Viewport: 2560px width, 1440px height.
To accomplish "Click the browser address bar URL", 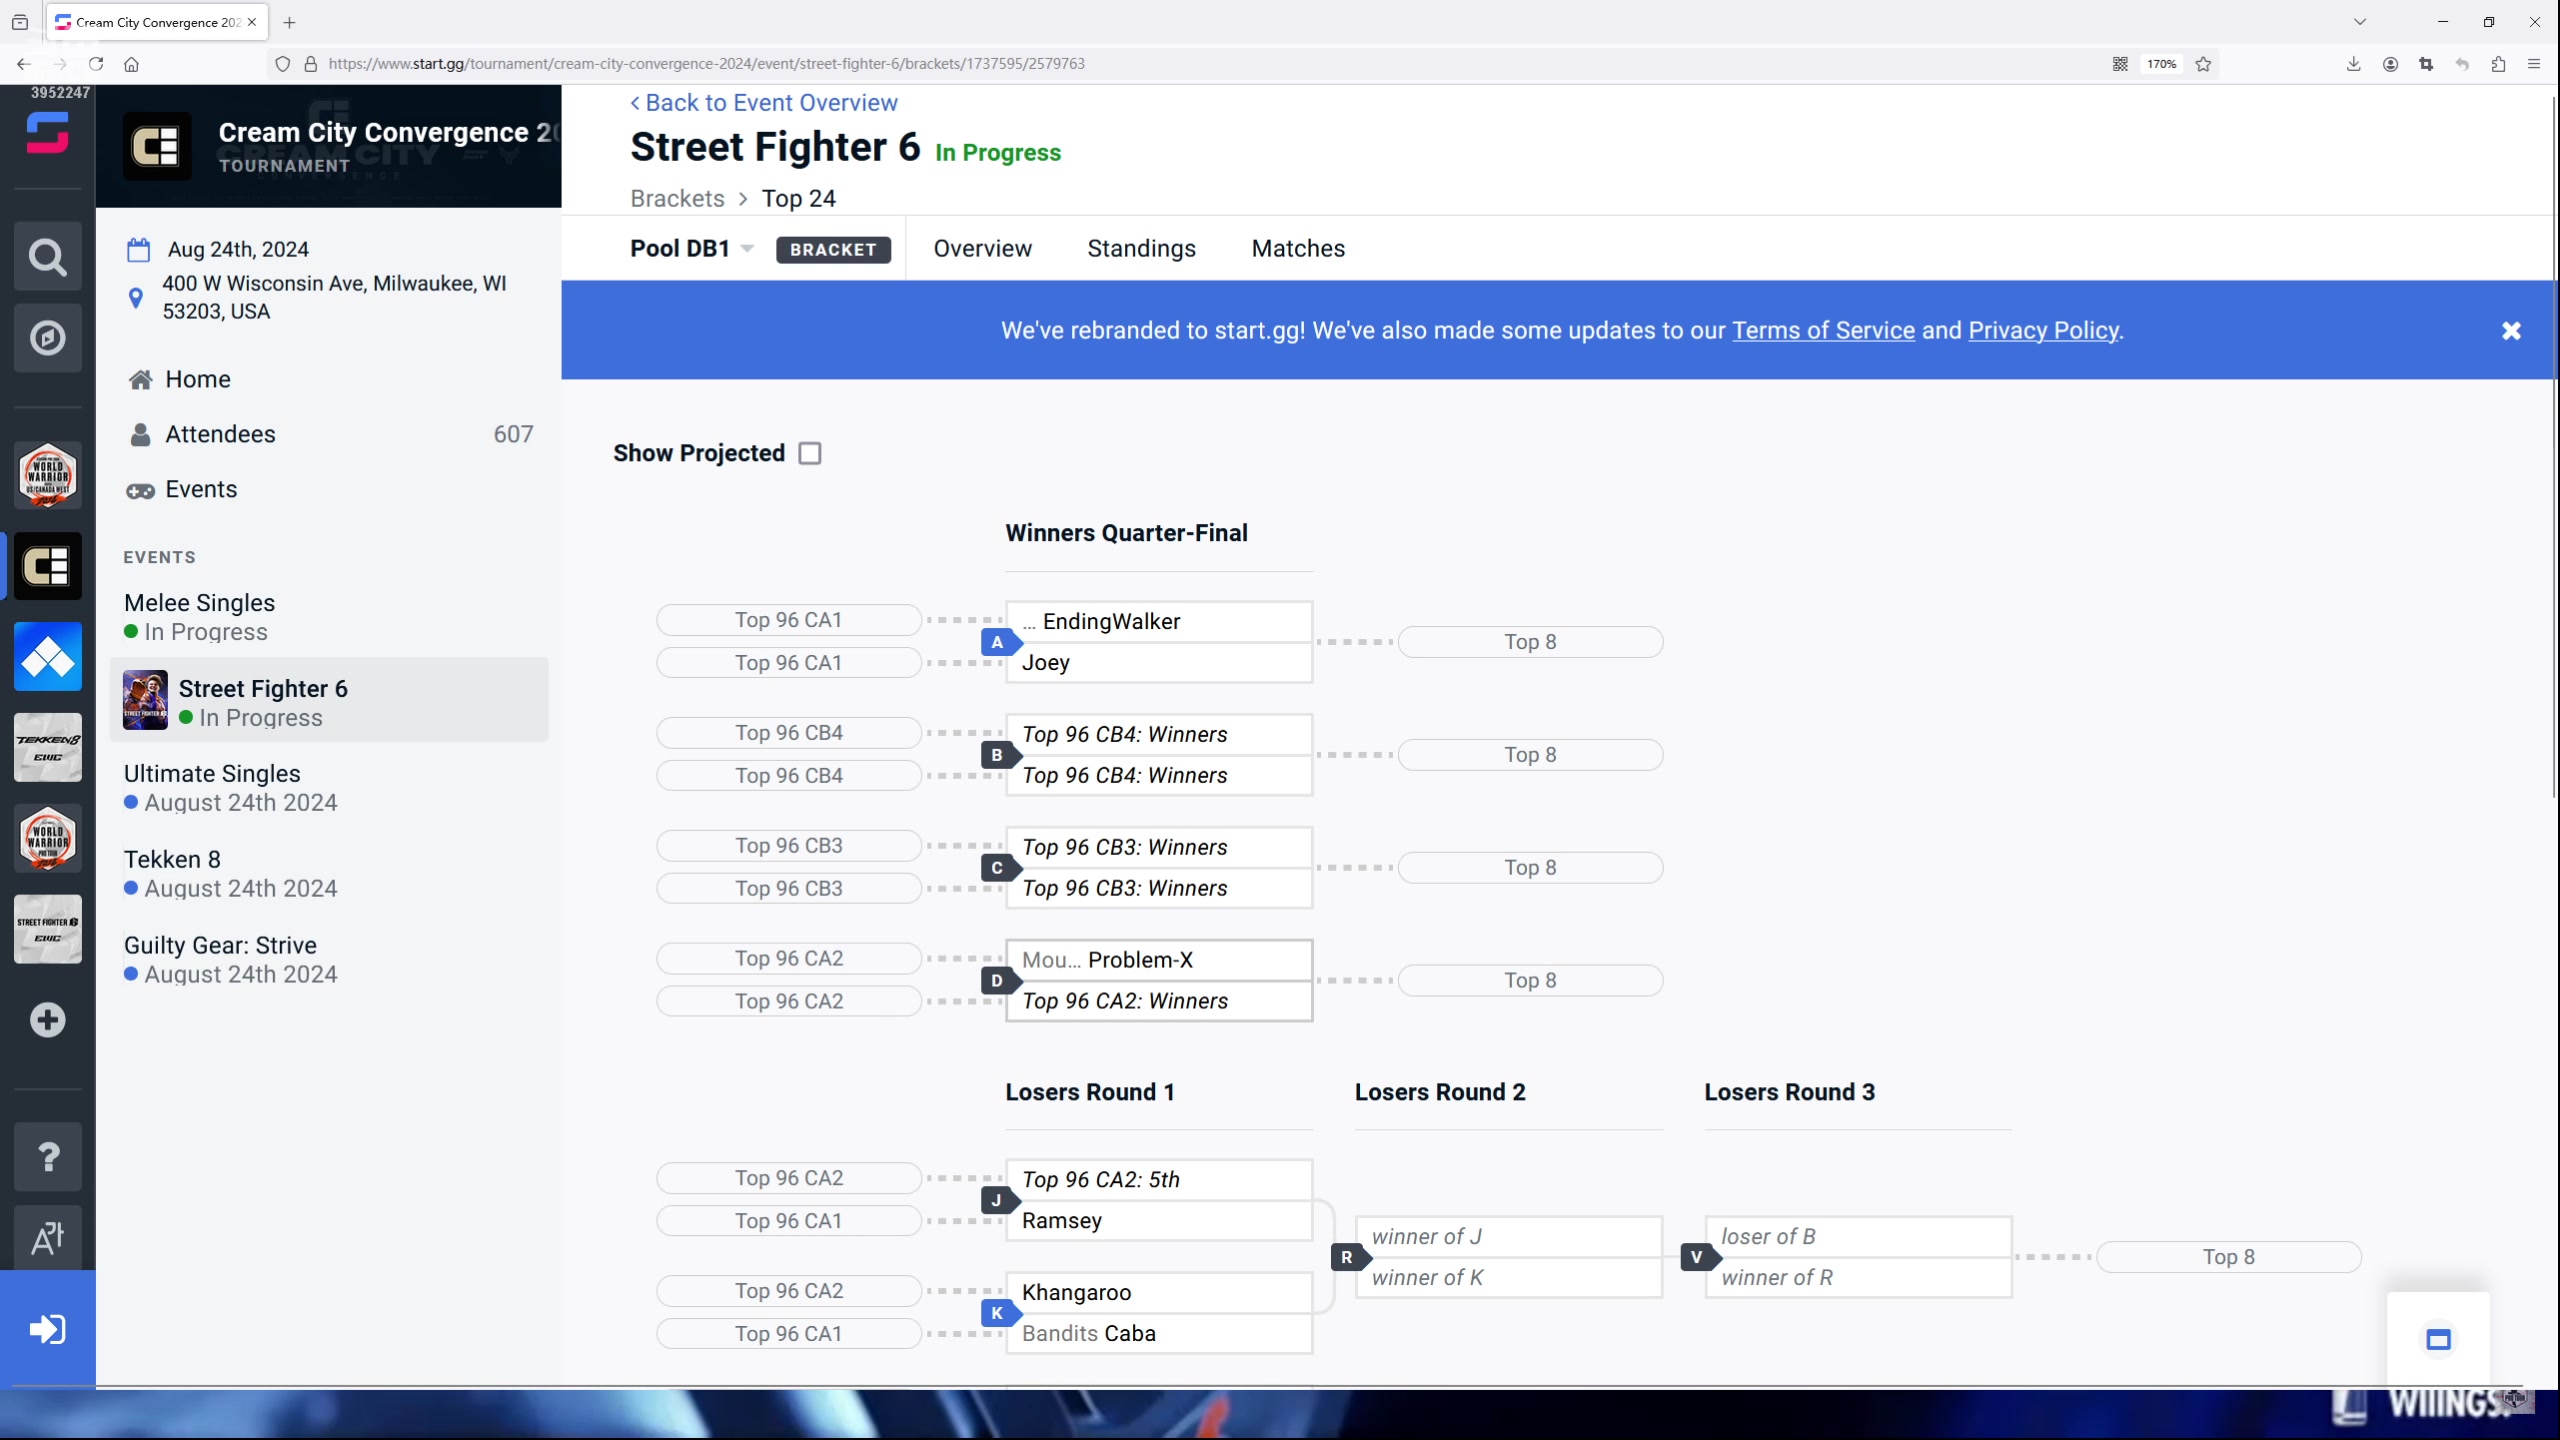I will (706, 64).
